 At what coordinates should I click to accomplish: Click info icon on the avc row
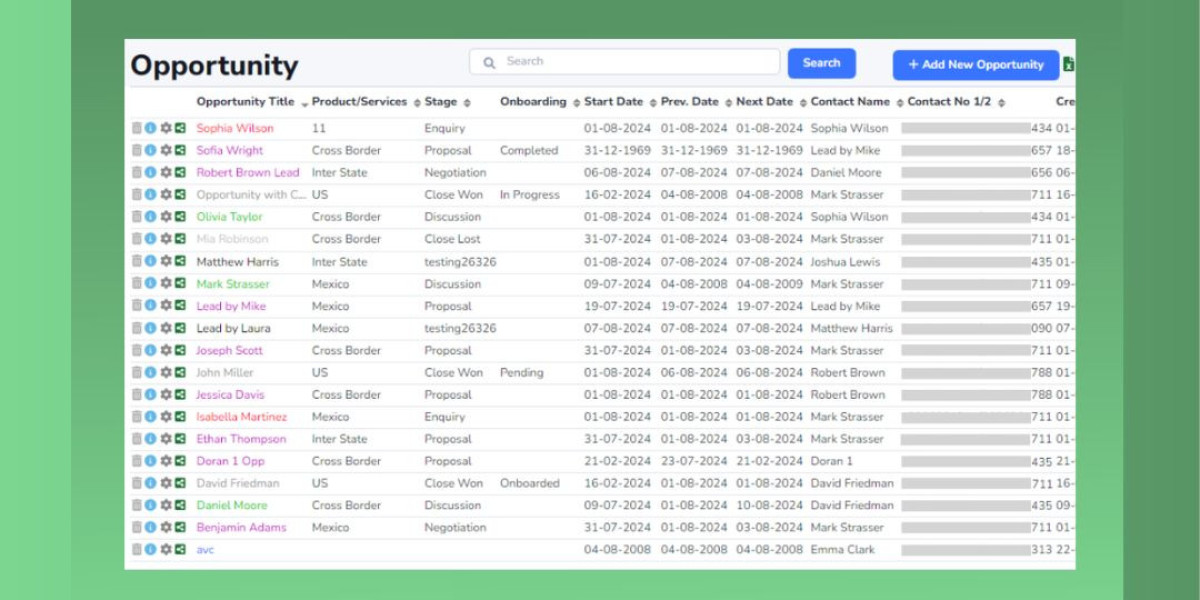[151, 549]
